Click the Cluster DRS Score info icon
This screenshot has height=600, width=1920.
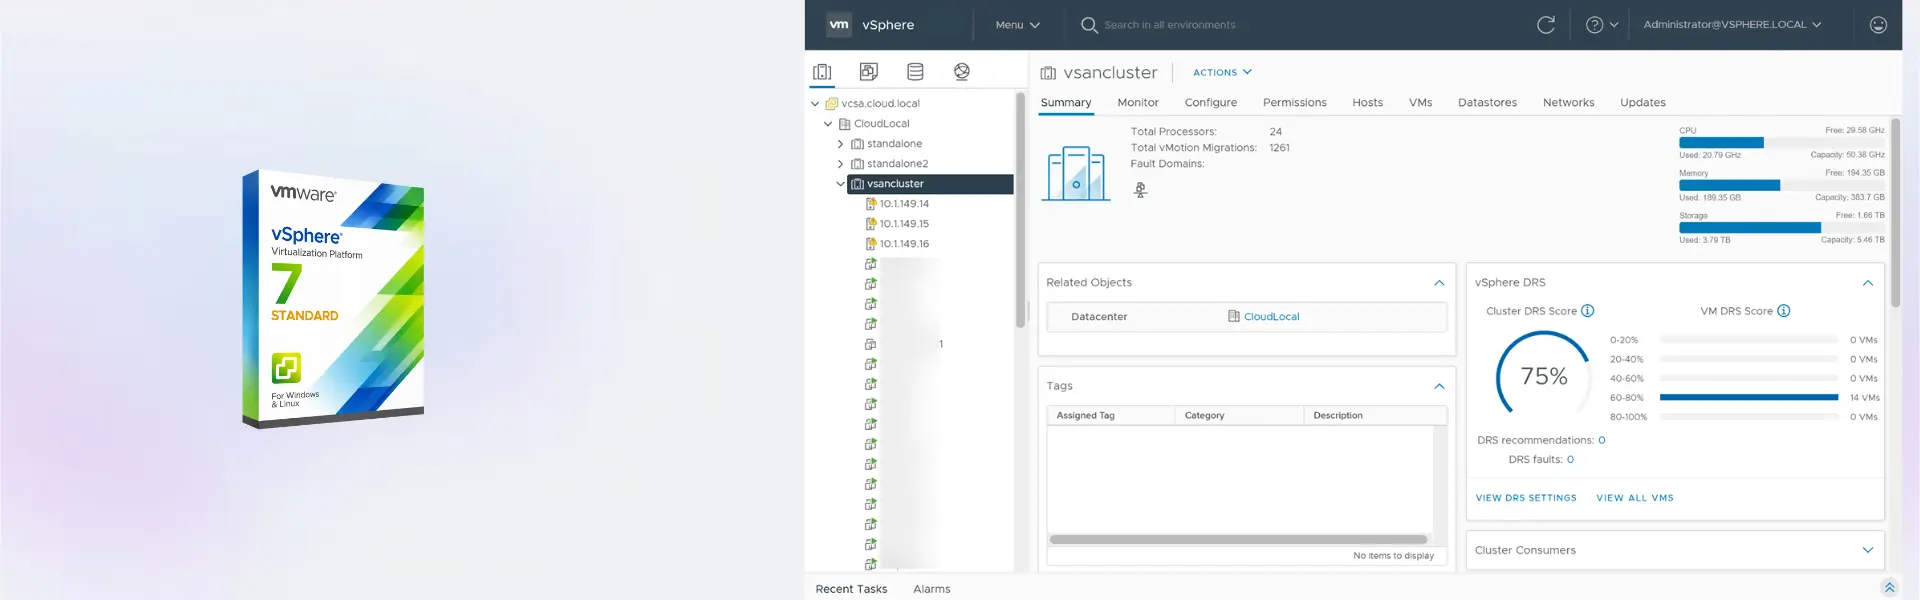(1587, 311)
